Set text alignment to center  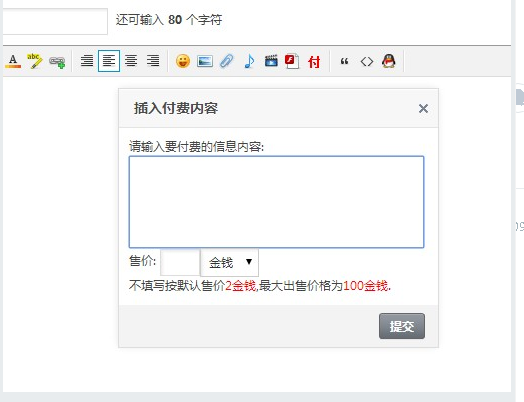pyautogui.click(x=131, y=61)
